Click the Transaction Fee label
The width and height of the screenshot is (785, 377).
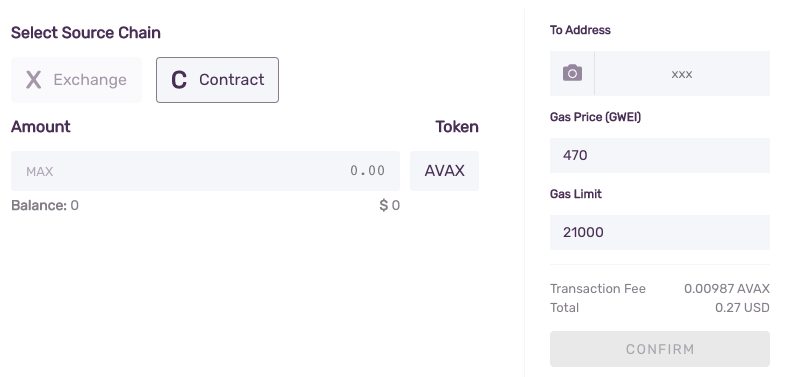click(x=598, y=288)
